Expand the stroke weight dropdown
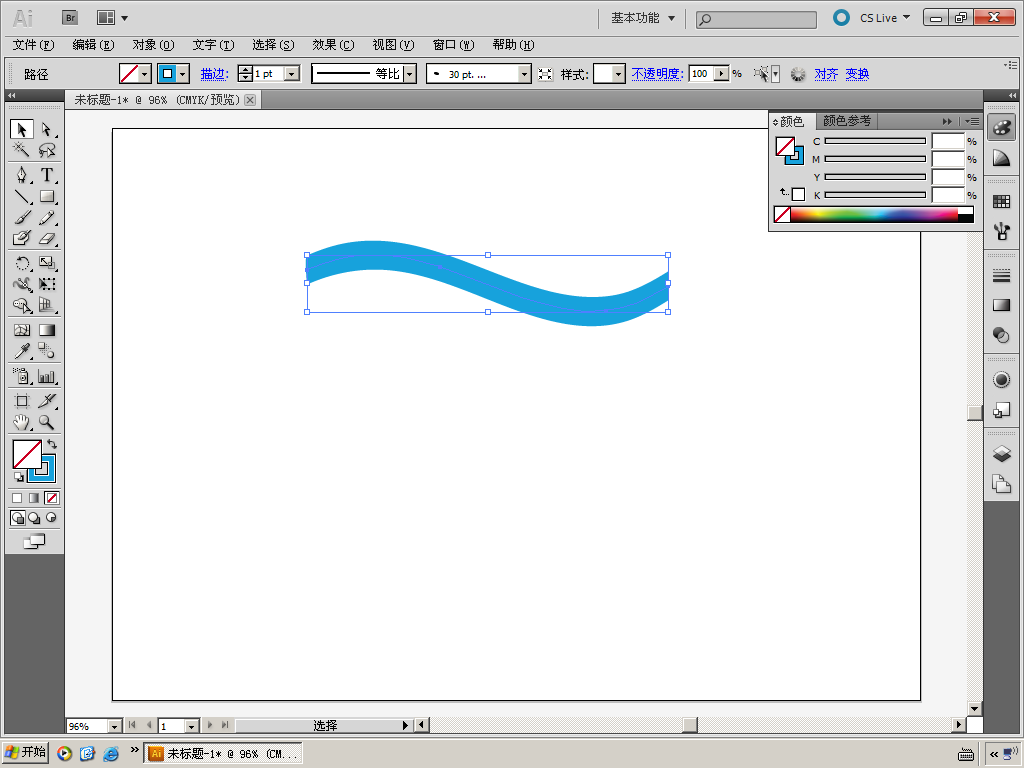The width and height of the screenshot is (1024, 768). coord(292,74)
